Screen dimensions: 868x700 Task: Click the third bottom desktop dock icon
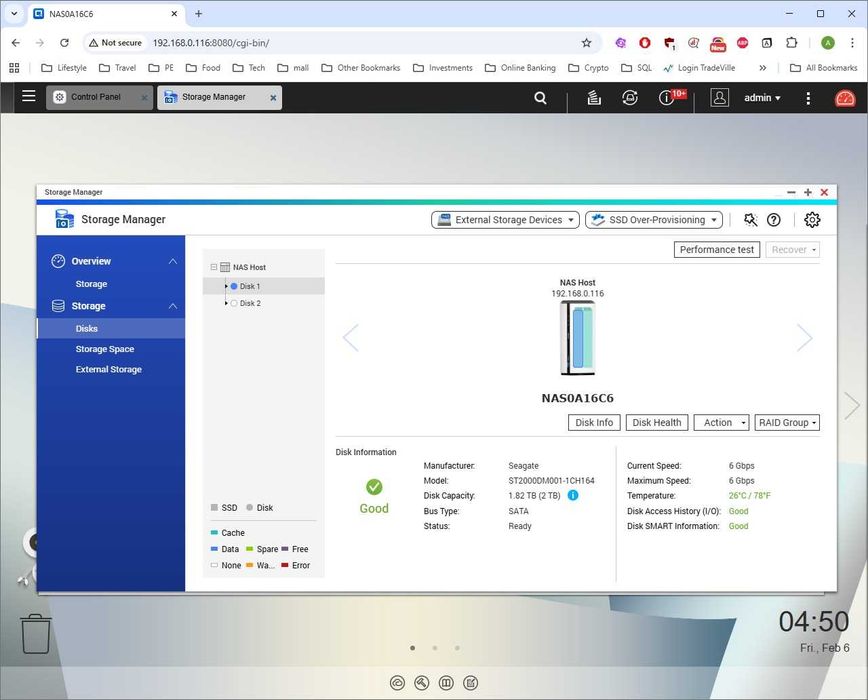coord(446,683)
